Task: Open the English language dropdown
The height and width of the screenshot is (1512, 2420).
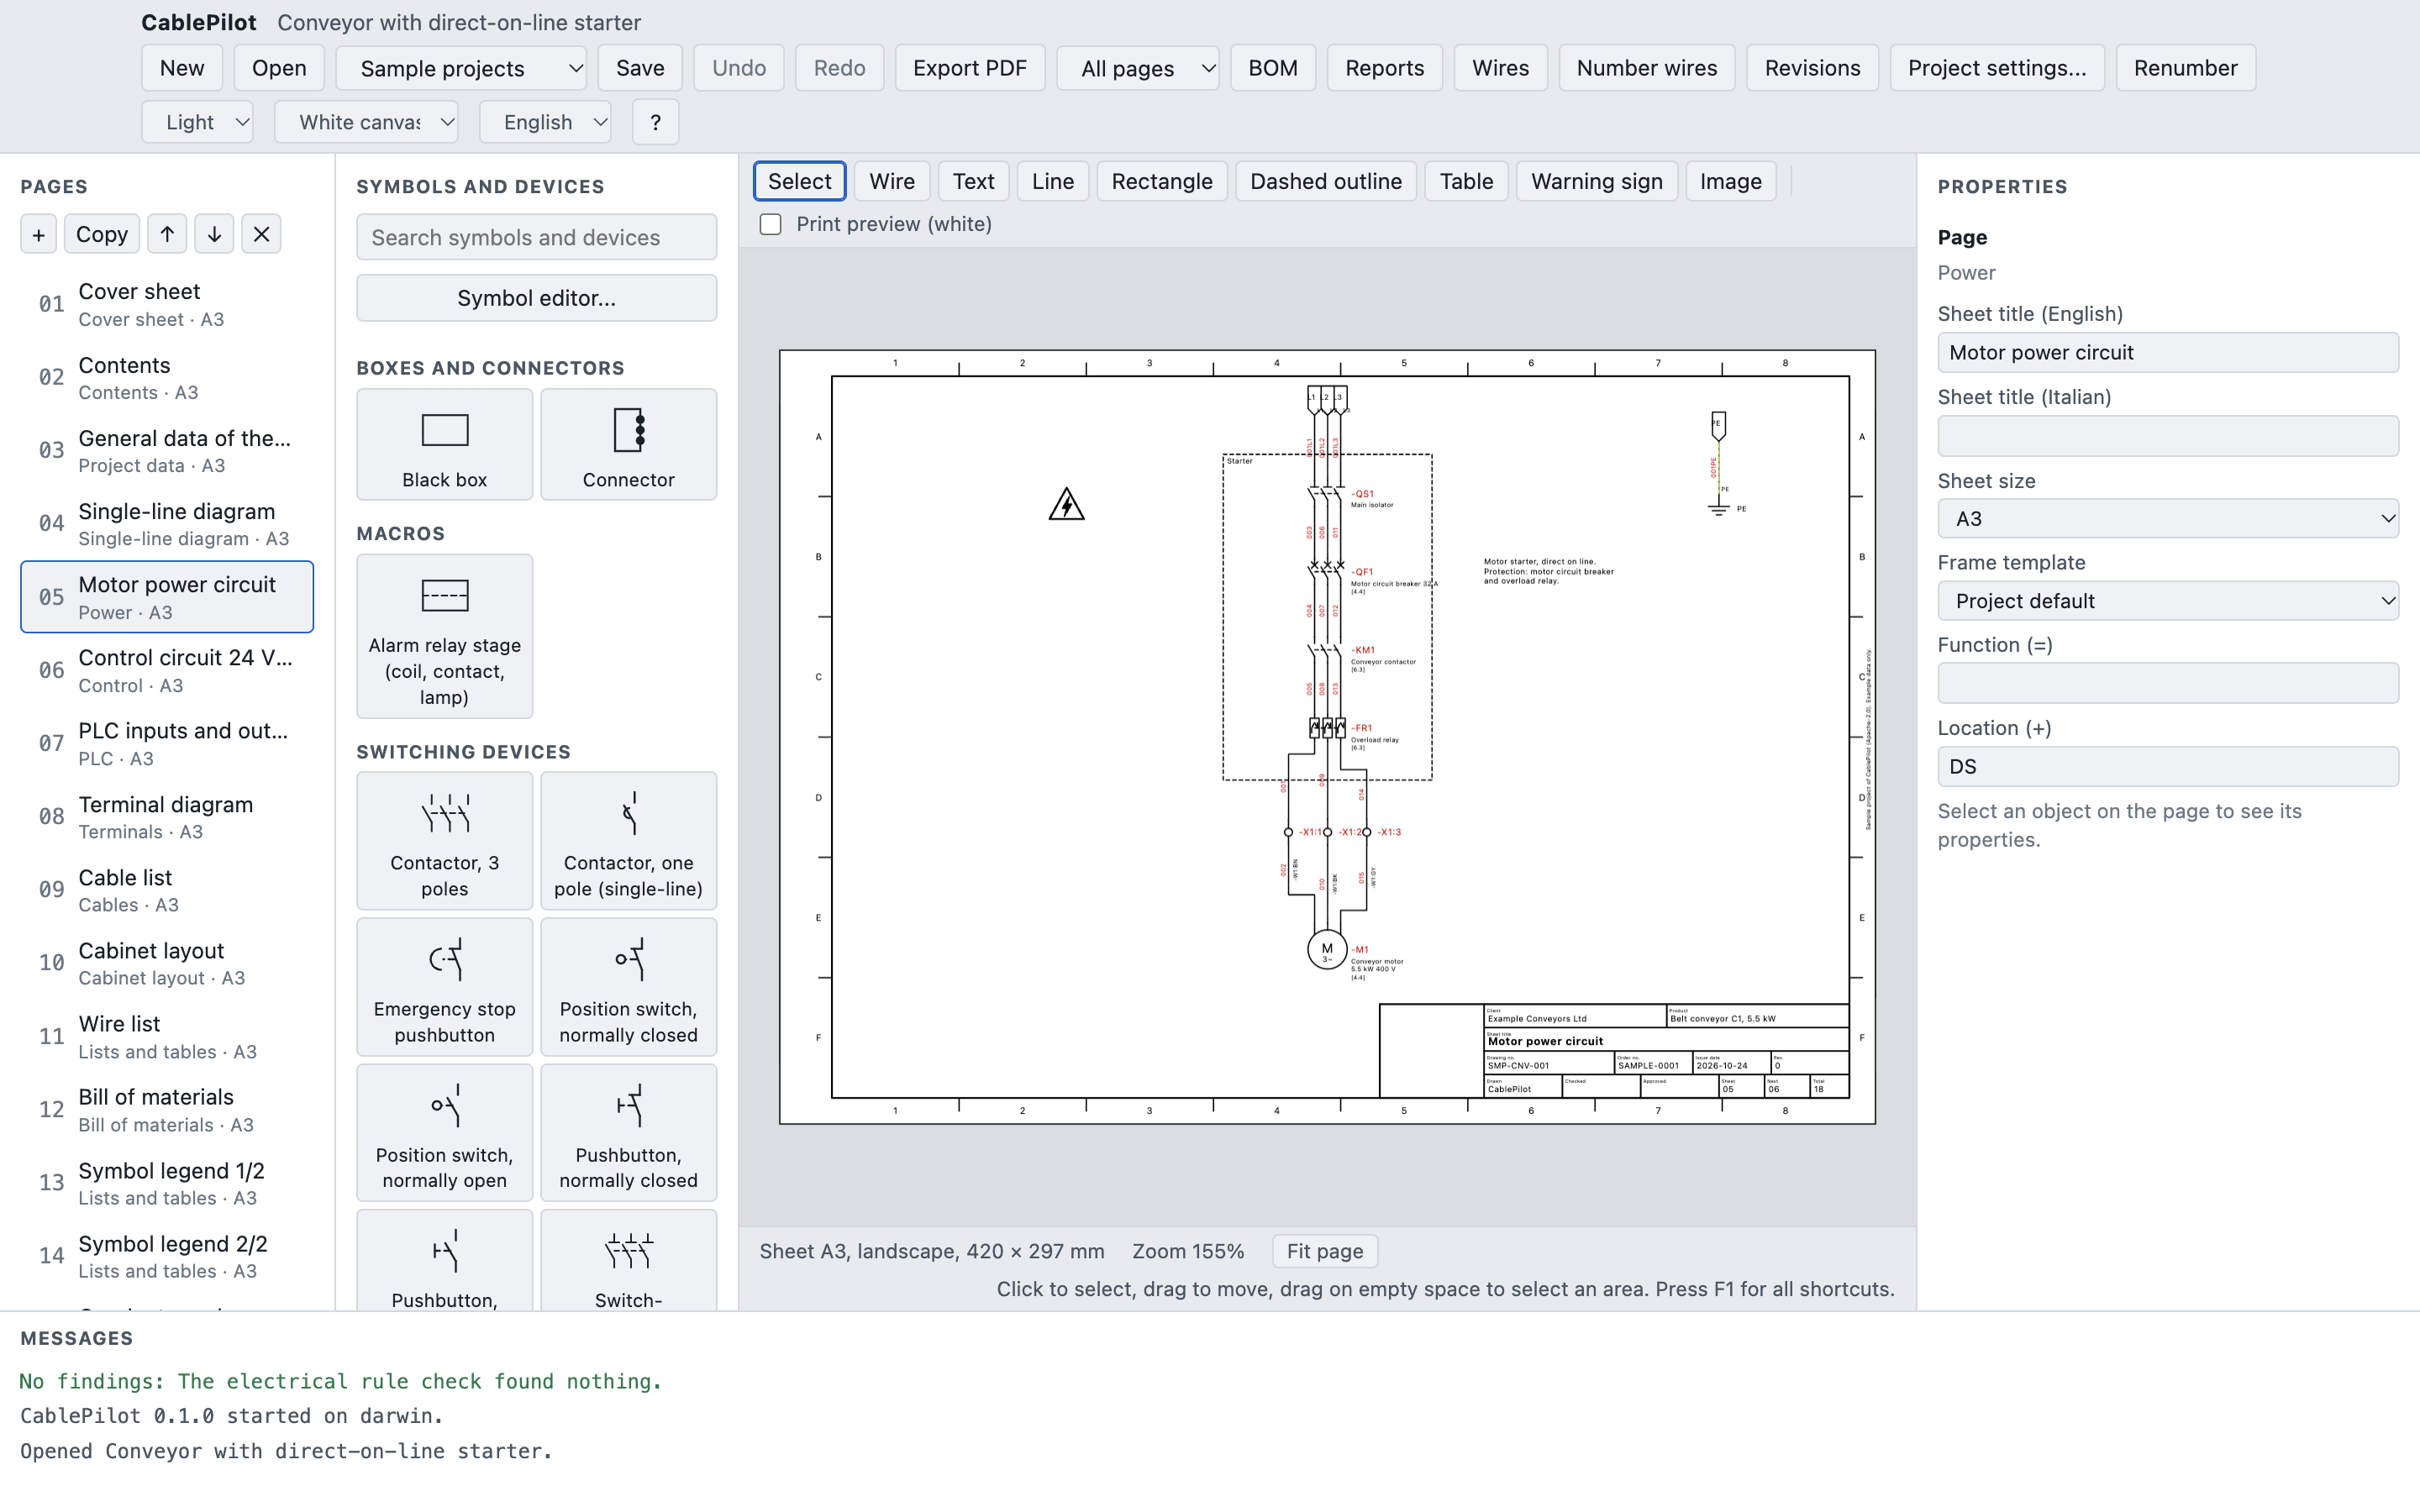Action: (545, 122)
